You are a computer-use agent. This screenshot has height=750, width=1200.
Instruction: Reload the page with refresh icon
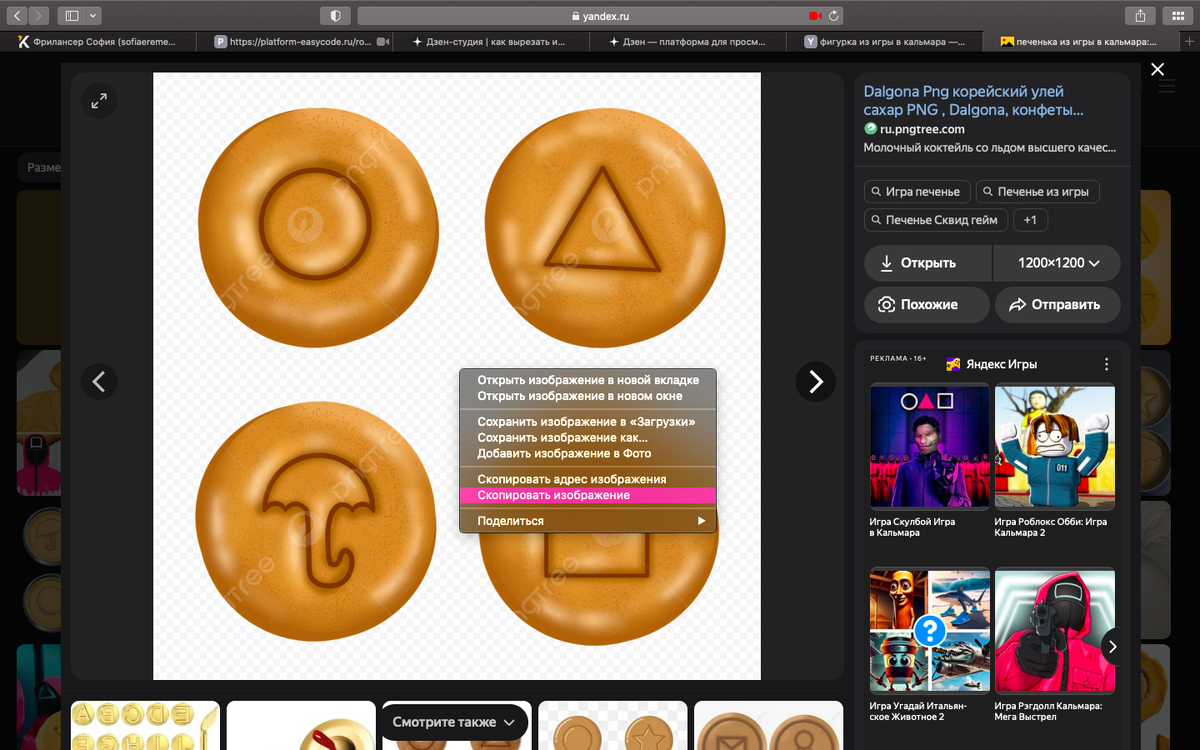(833, 16)
